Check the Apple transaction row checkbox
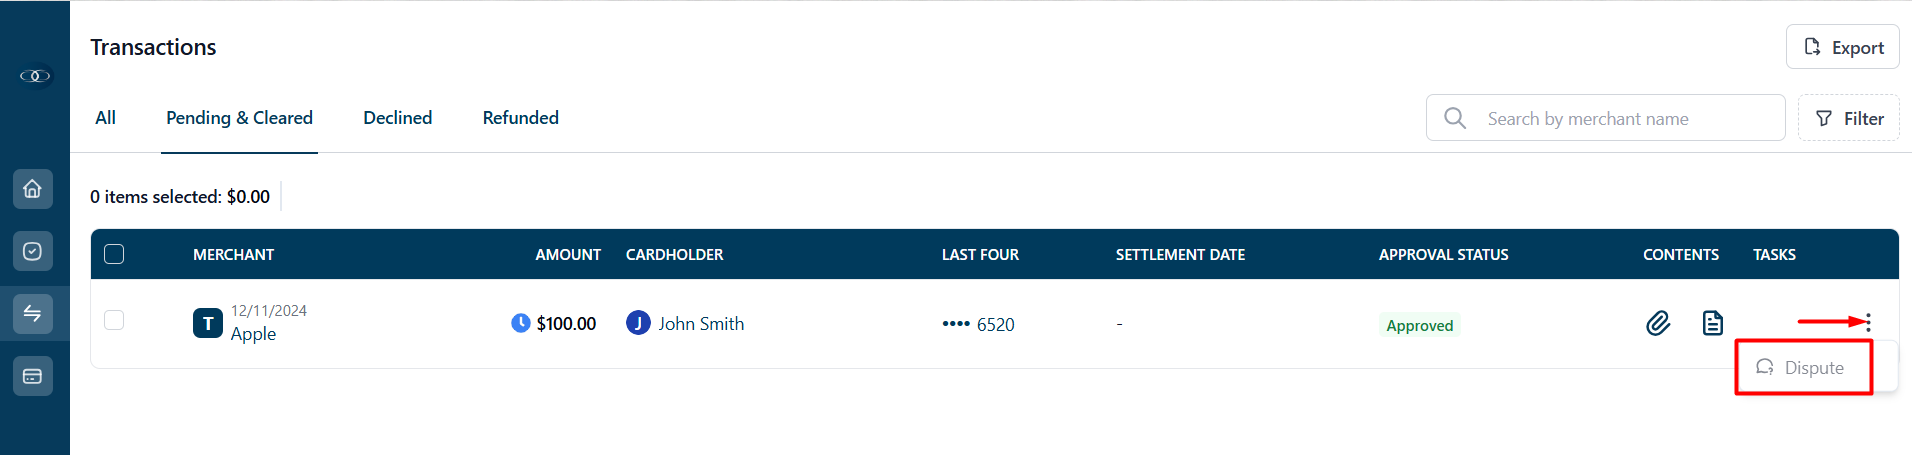Screen dimensions: 1912x455 tap(115, 320)
